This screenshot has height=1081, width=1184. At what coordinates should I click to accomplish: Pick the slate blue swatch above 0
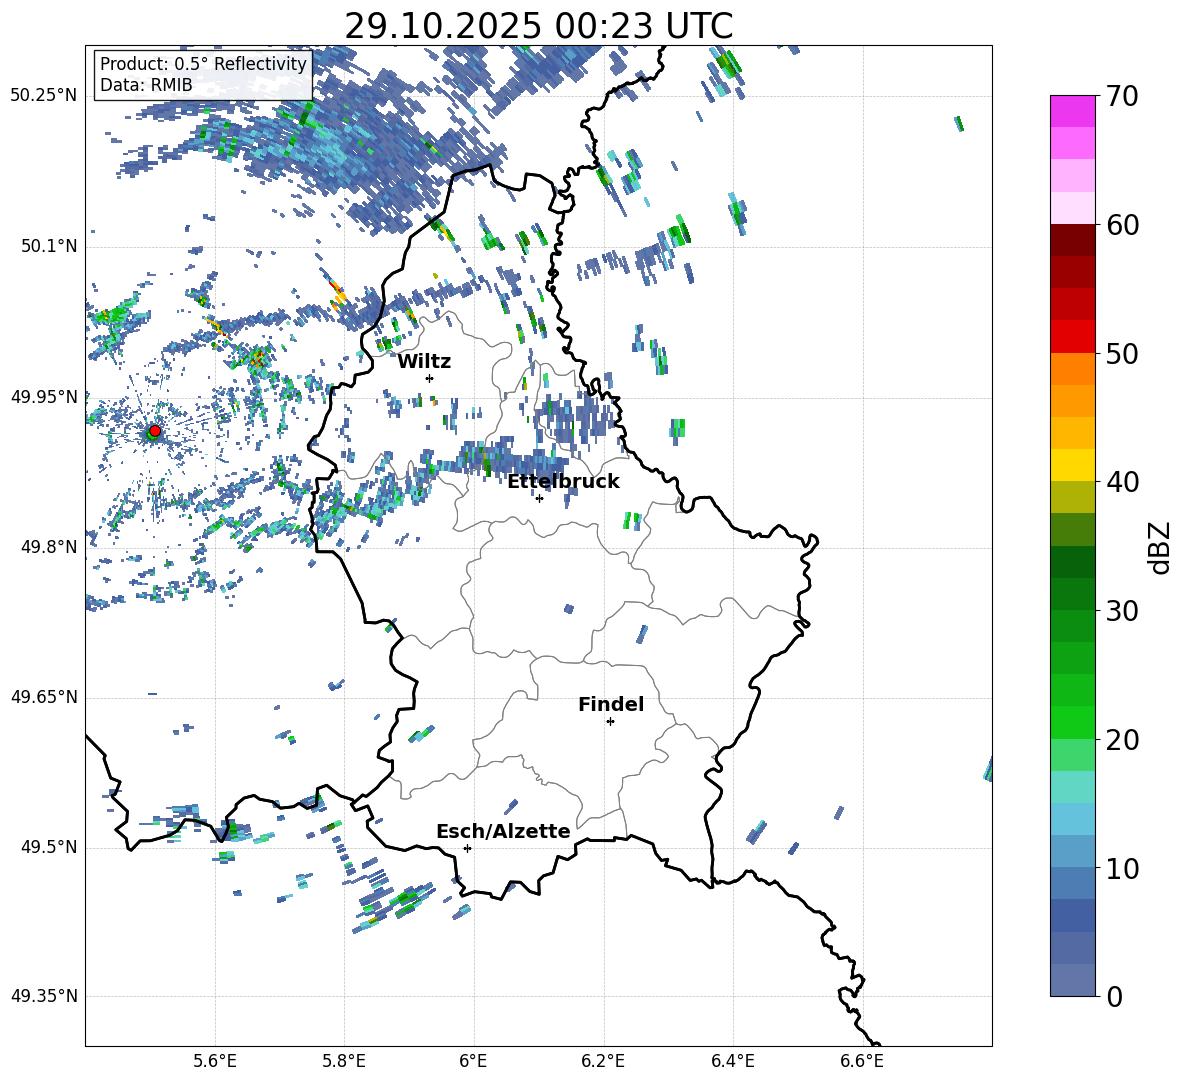click(1073, 981)
